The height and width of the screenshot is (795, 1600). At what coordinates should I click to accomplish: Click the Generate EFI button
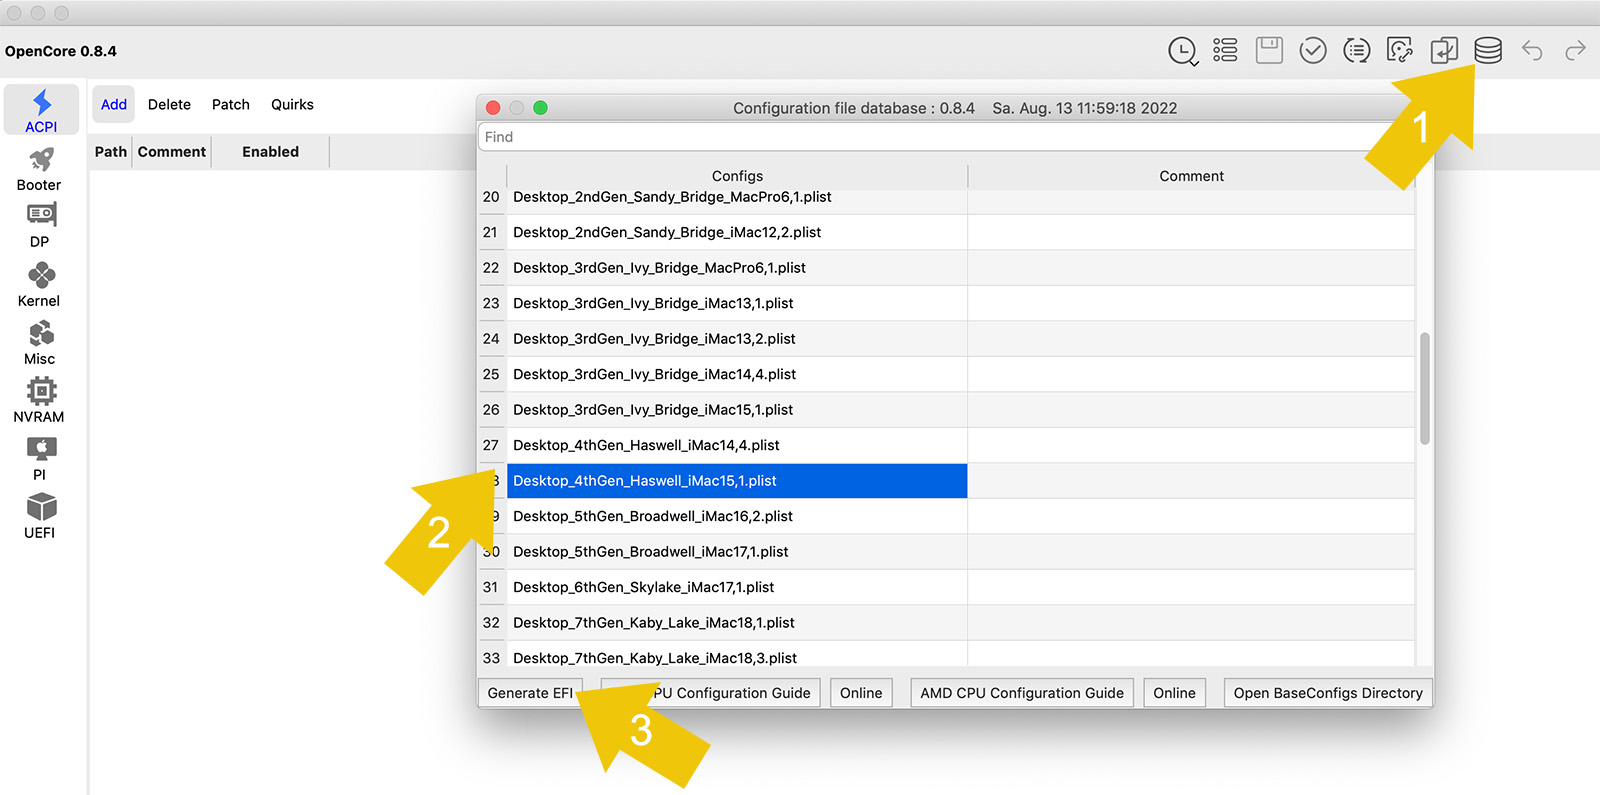point(530,693)
